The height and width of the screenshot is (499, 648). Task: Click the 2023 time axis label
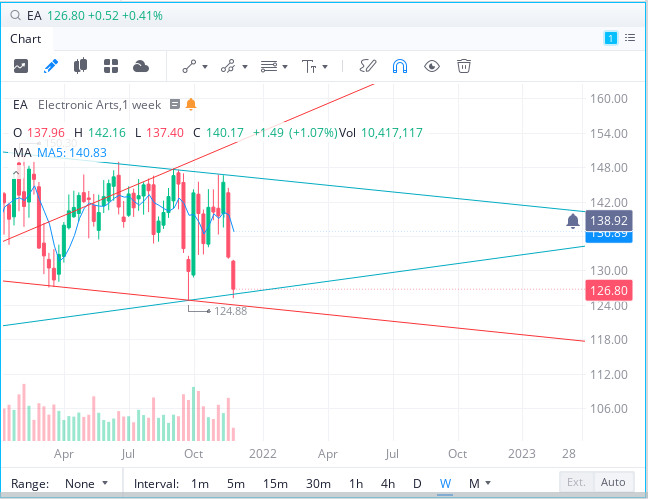(x=522, y=454)
